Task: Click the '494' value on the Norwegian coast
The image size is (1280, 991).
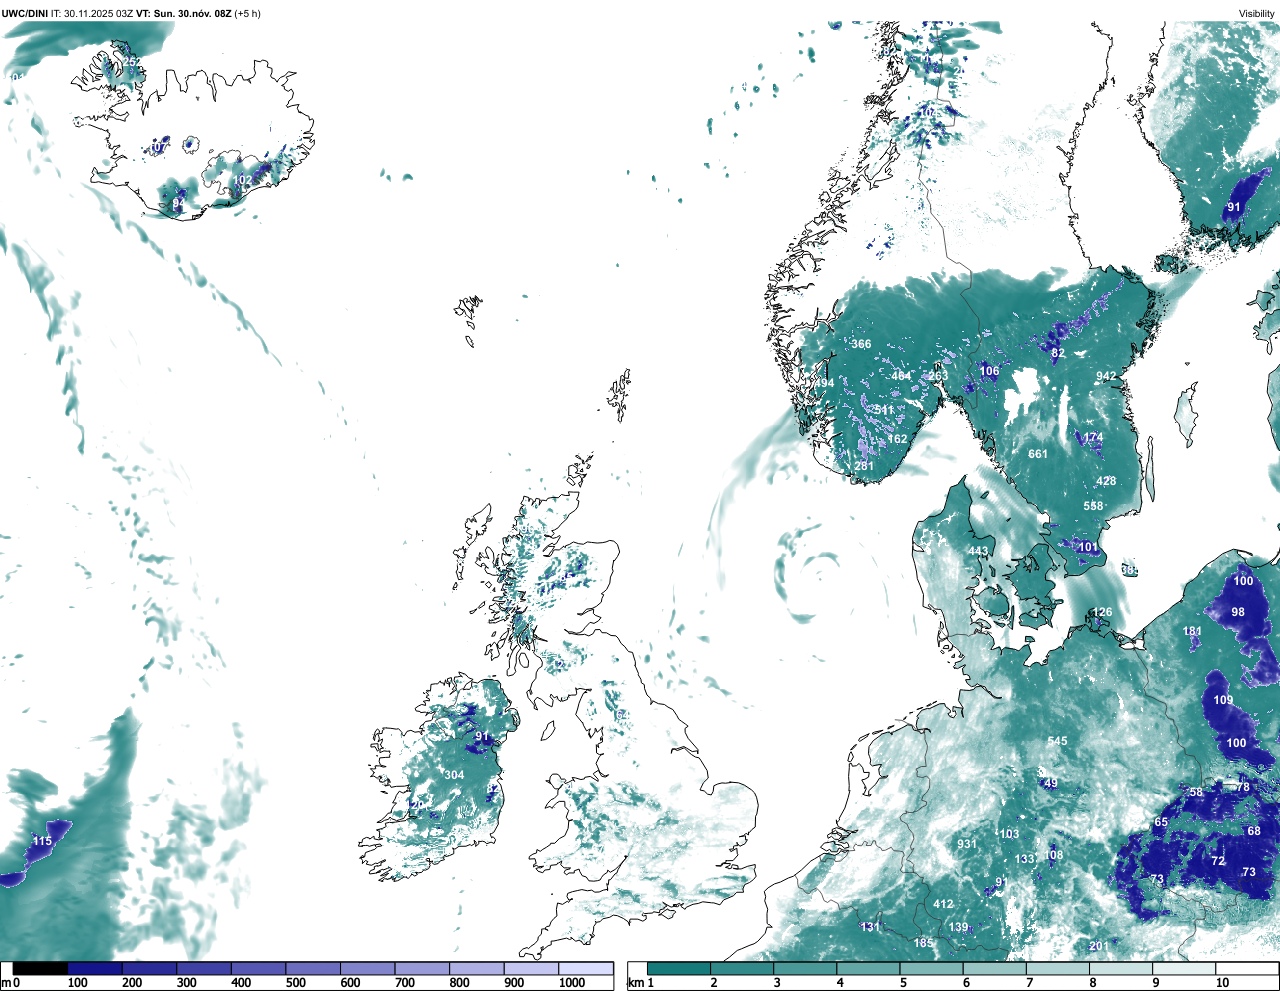Action: pos(824,384)
